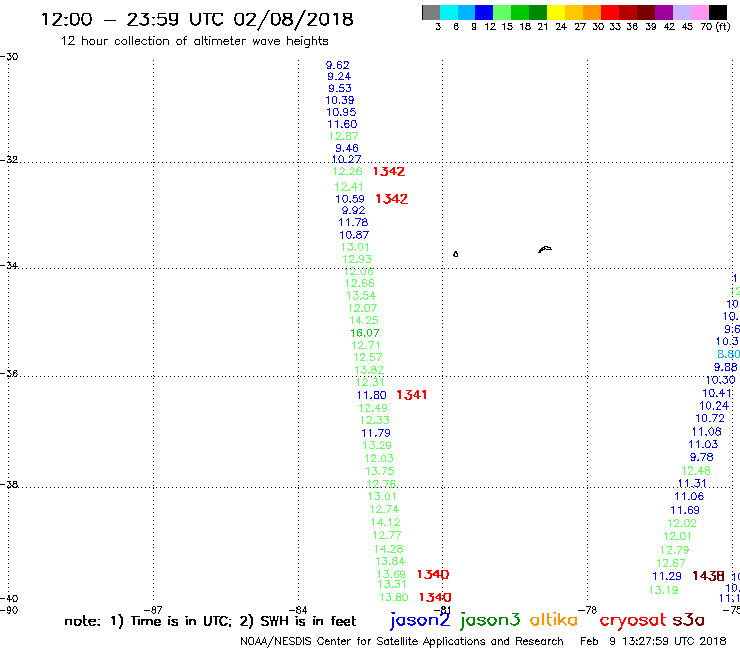This screenshot has height=650, width=740.
Task: Select the wave height value 14.12
Action: [x=385, y=523]
